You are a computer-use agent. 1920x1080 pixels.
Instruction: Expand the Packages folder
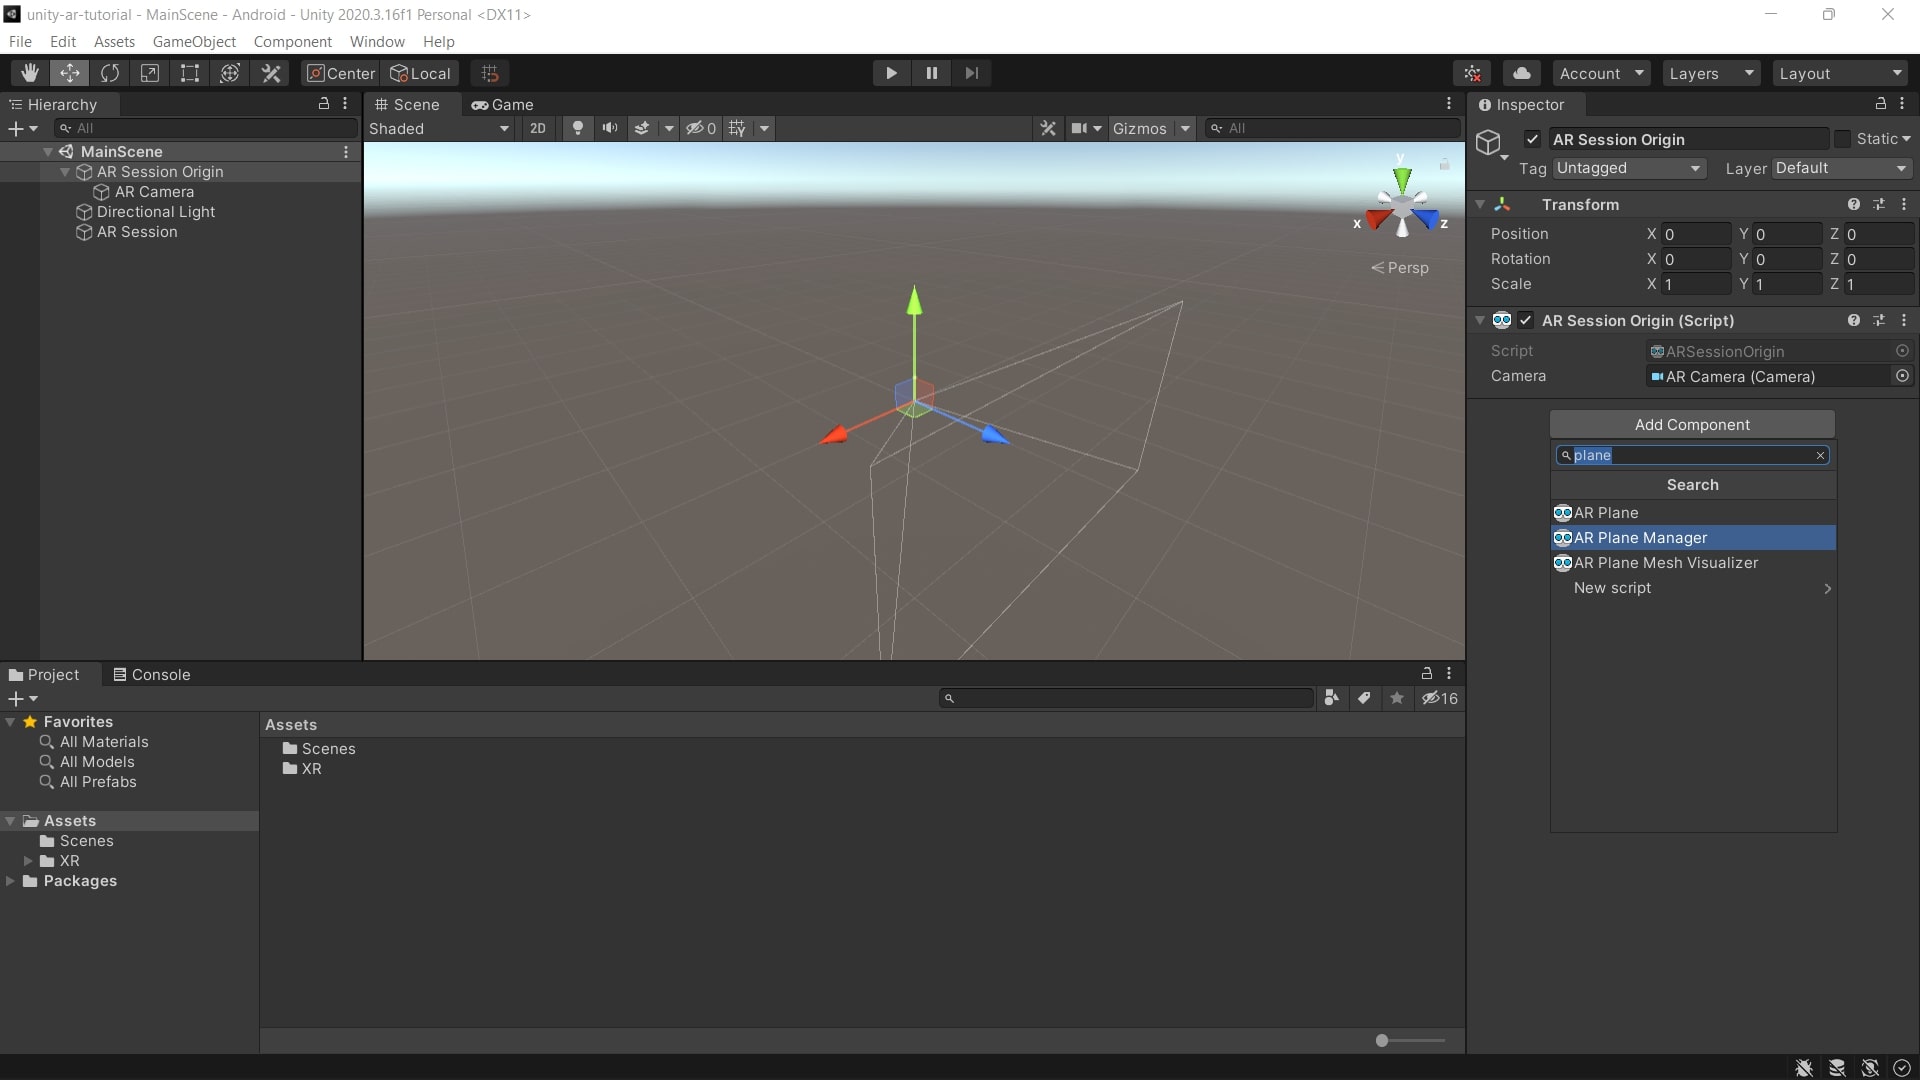tap(10, 881)
